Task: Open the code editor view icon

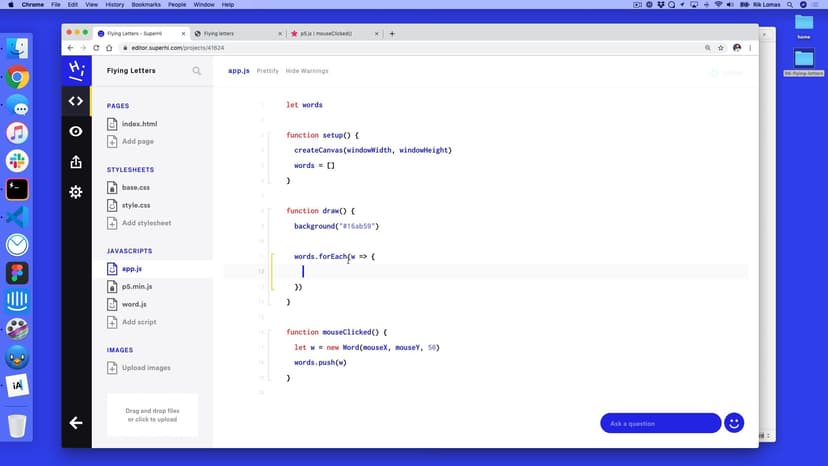Action: click(x=75, y=101)
